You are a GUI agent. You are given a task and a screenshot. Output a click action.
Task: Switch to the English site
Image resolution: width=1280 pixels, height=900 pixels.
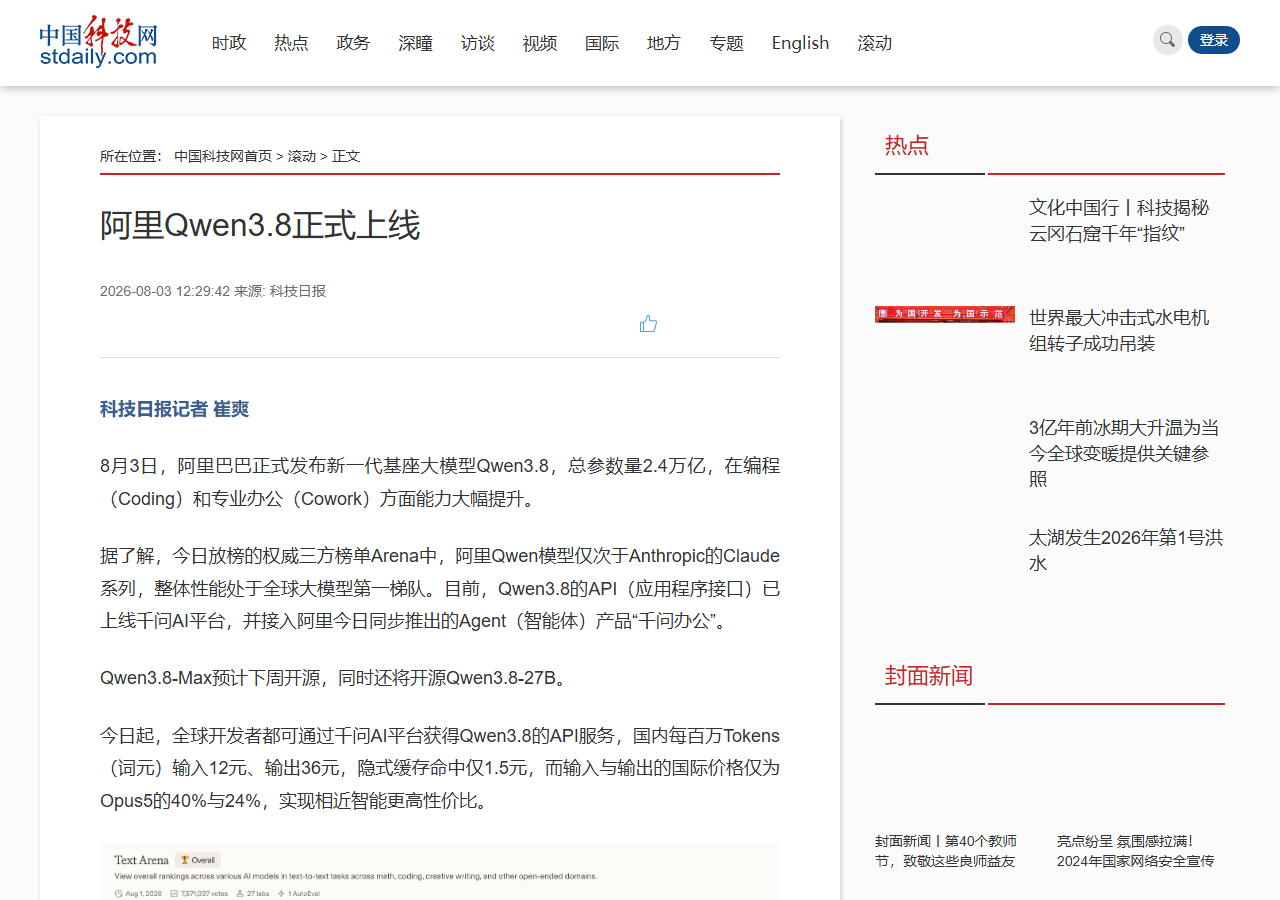point(800,43)
